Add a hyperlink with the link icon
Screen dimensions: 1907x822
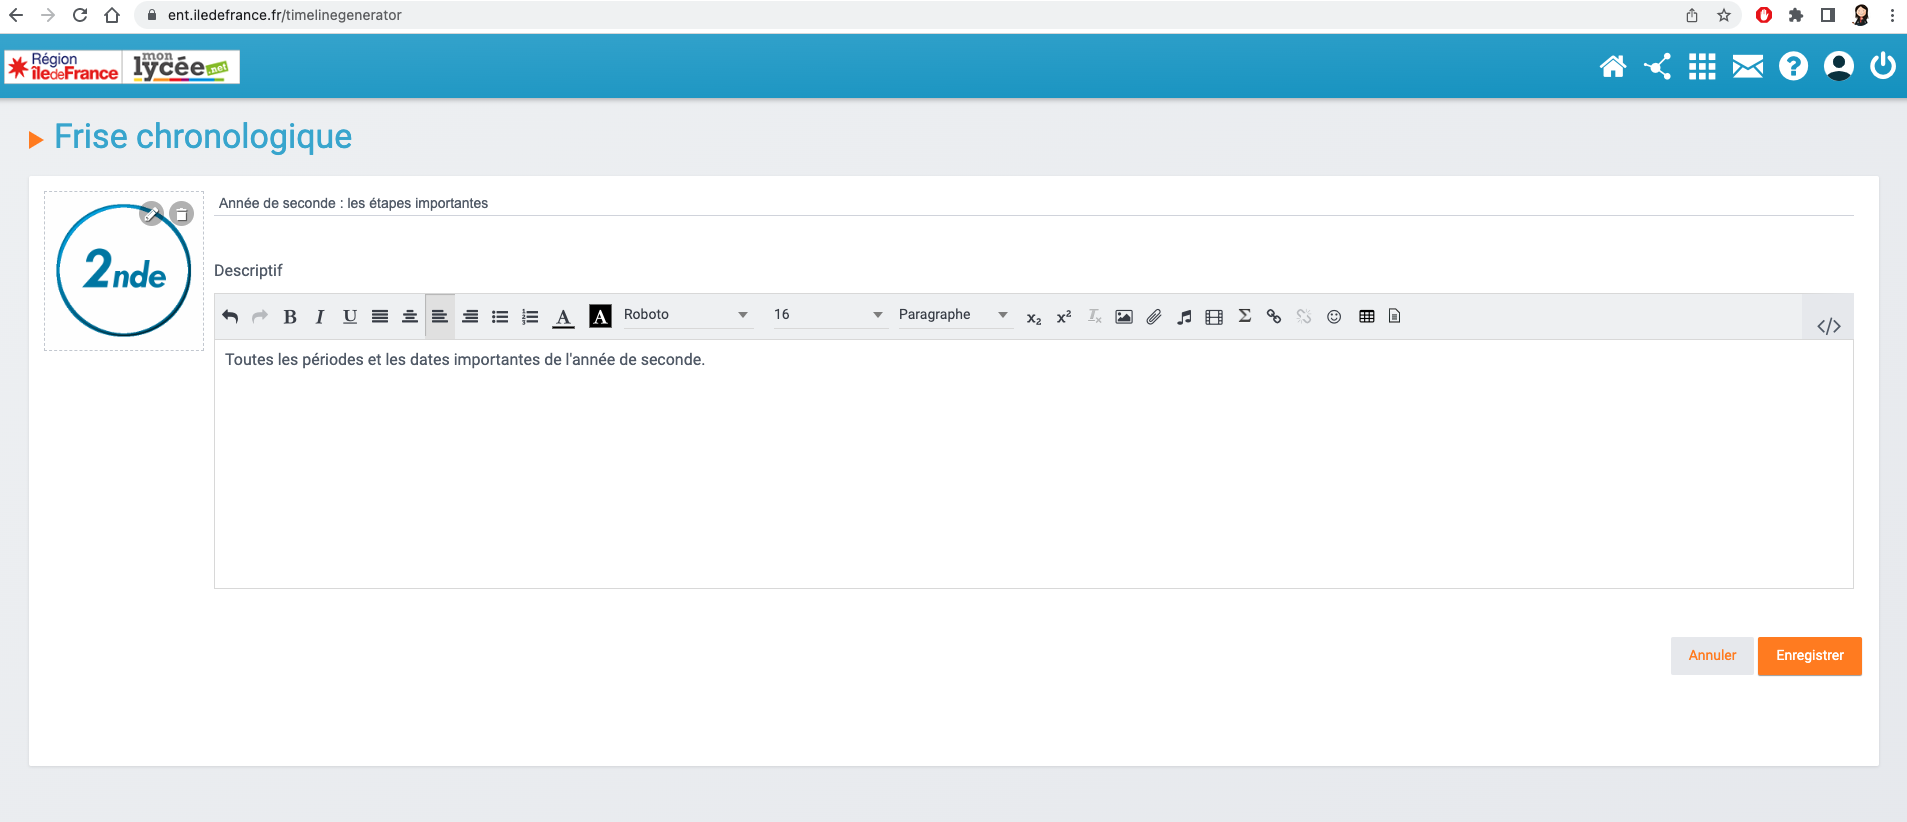[x=1274, y=317]
